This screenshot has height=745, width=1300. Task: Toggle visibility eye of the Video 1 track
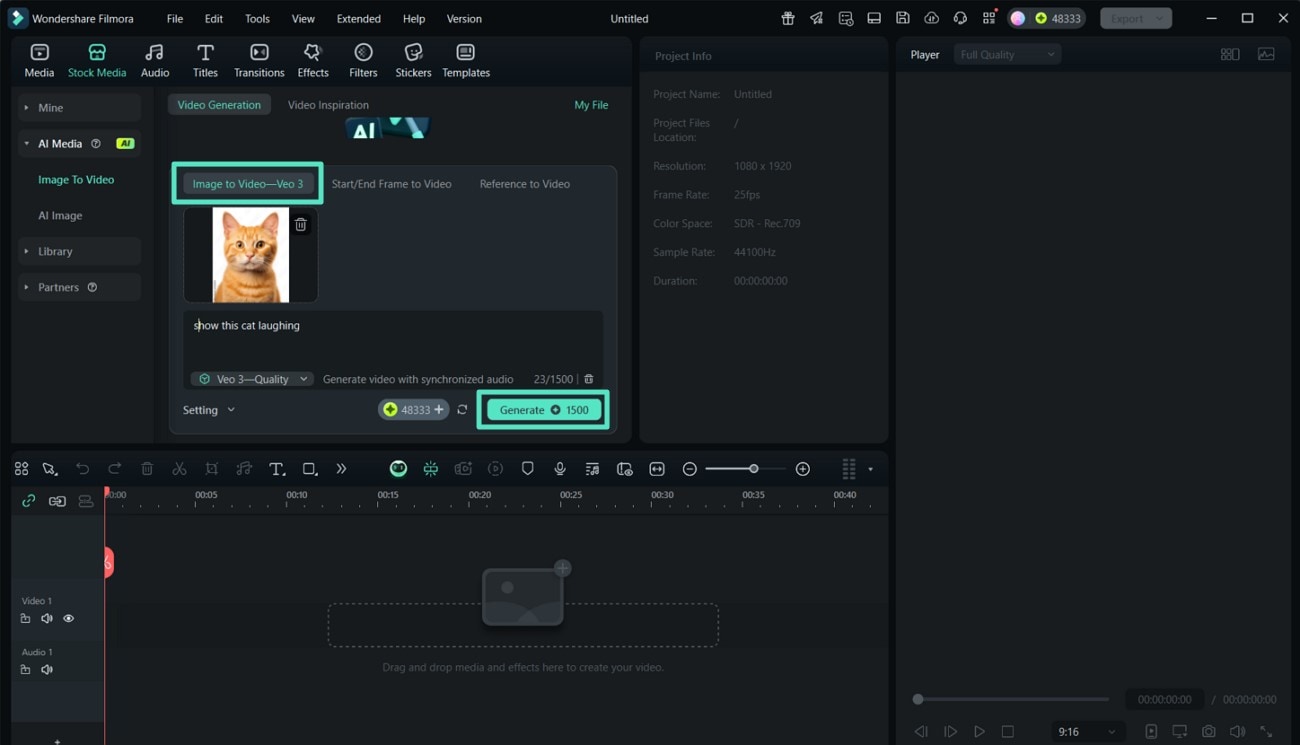[68, 619]
